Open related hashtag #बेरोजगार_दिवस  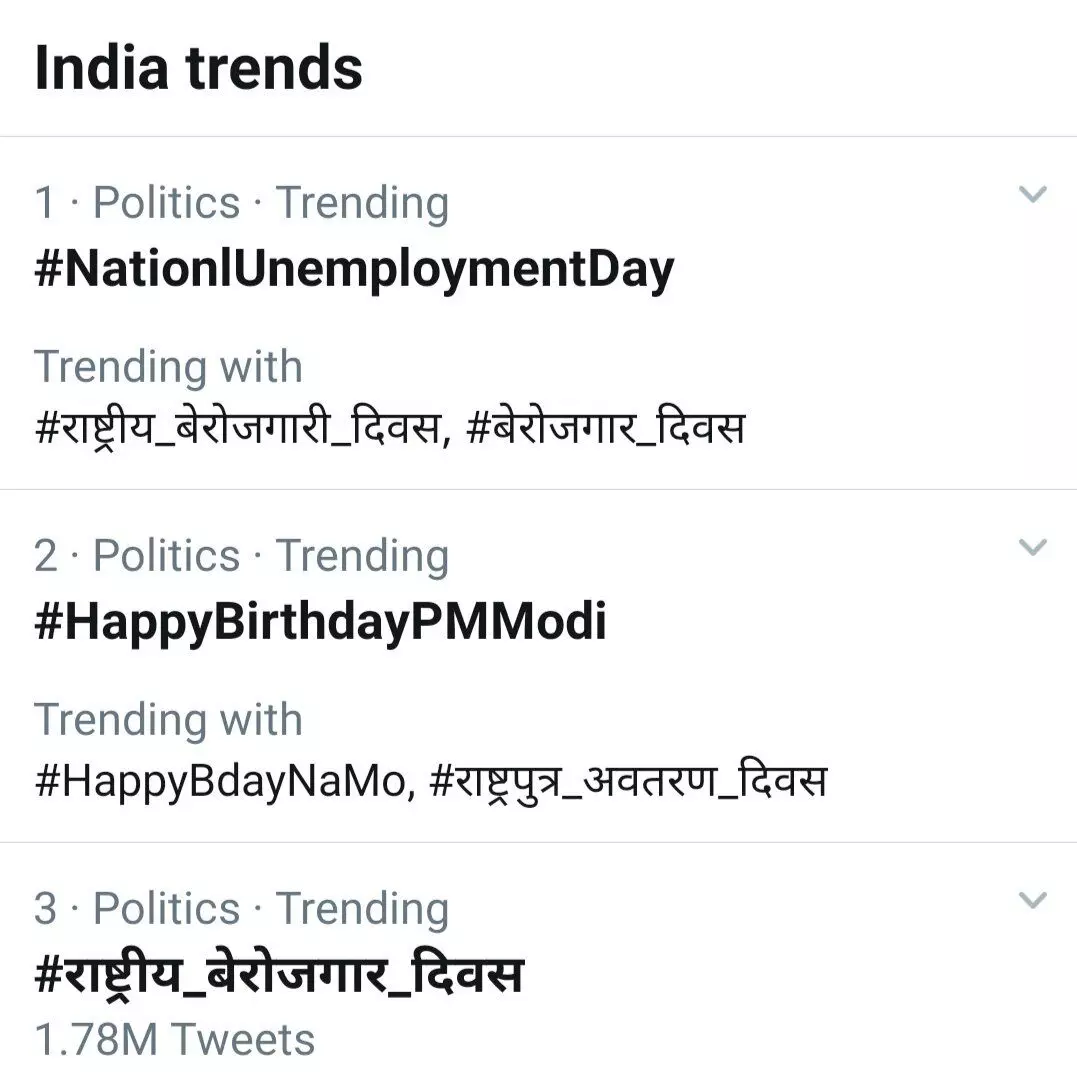point(605,429)
